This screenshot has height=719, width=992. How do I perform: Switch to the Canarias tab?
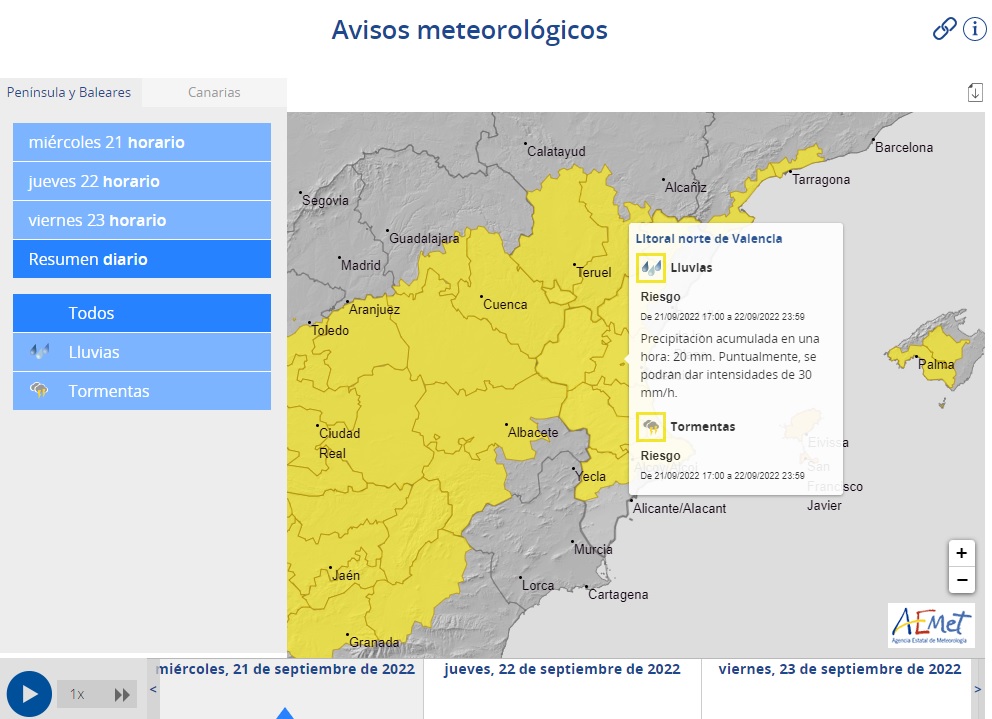(x=213, y=92)
